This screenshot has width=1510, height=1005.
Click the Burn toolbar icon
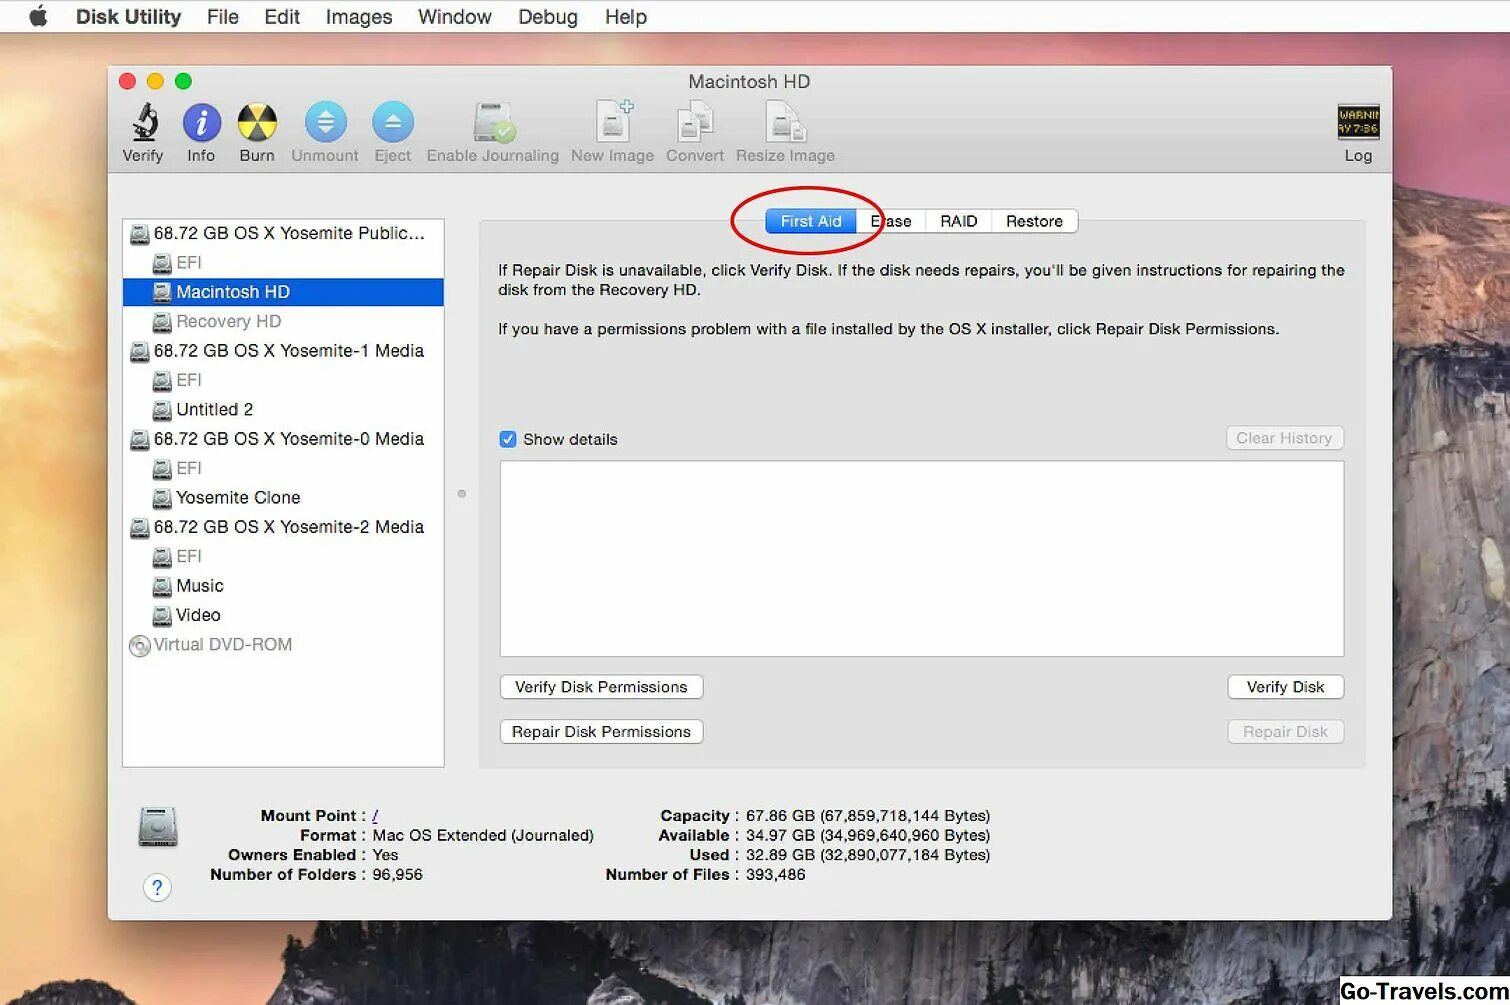point(257,122)
